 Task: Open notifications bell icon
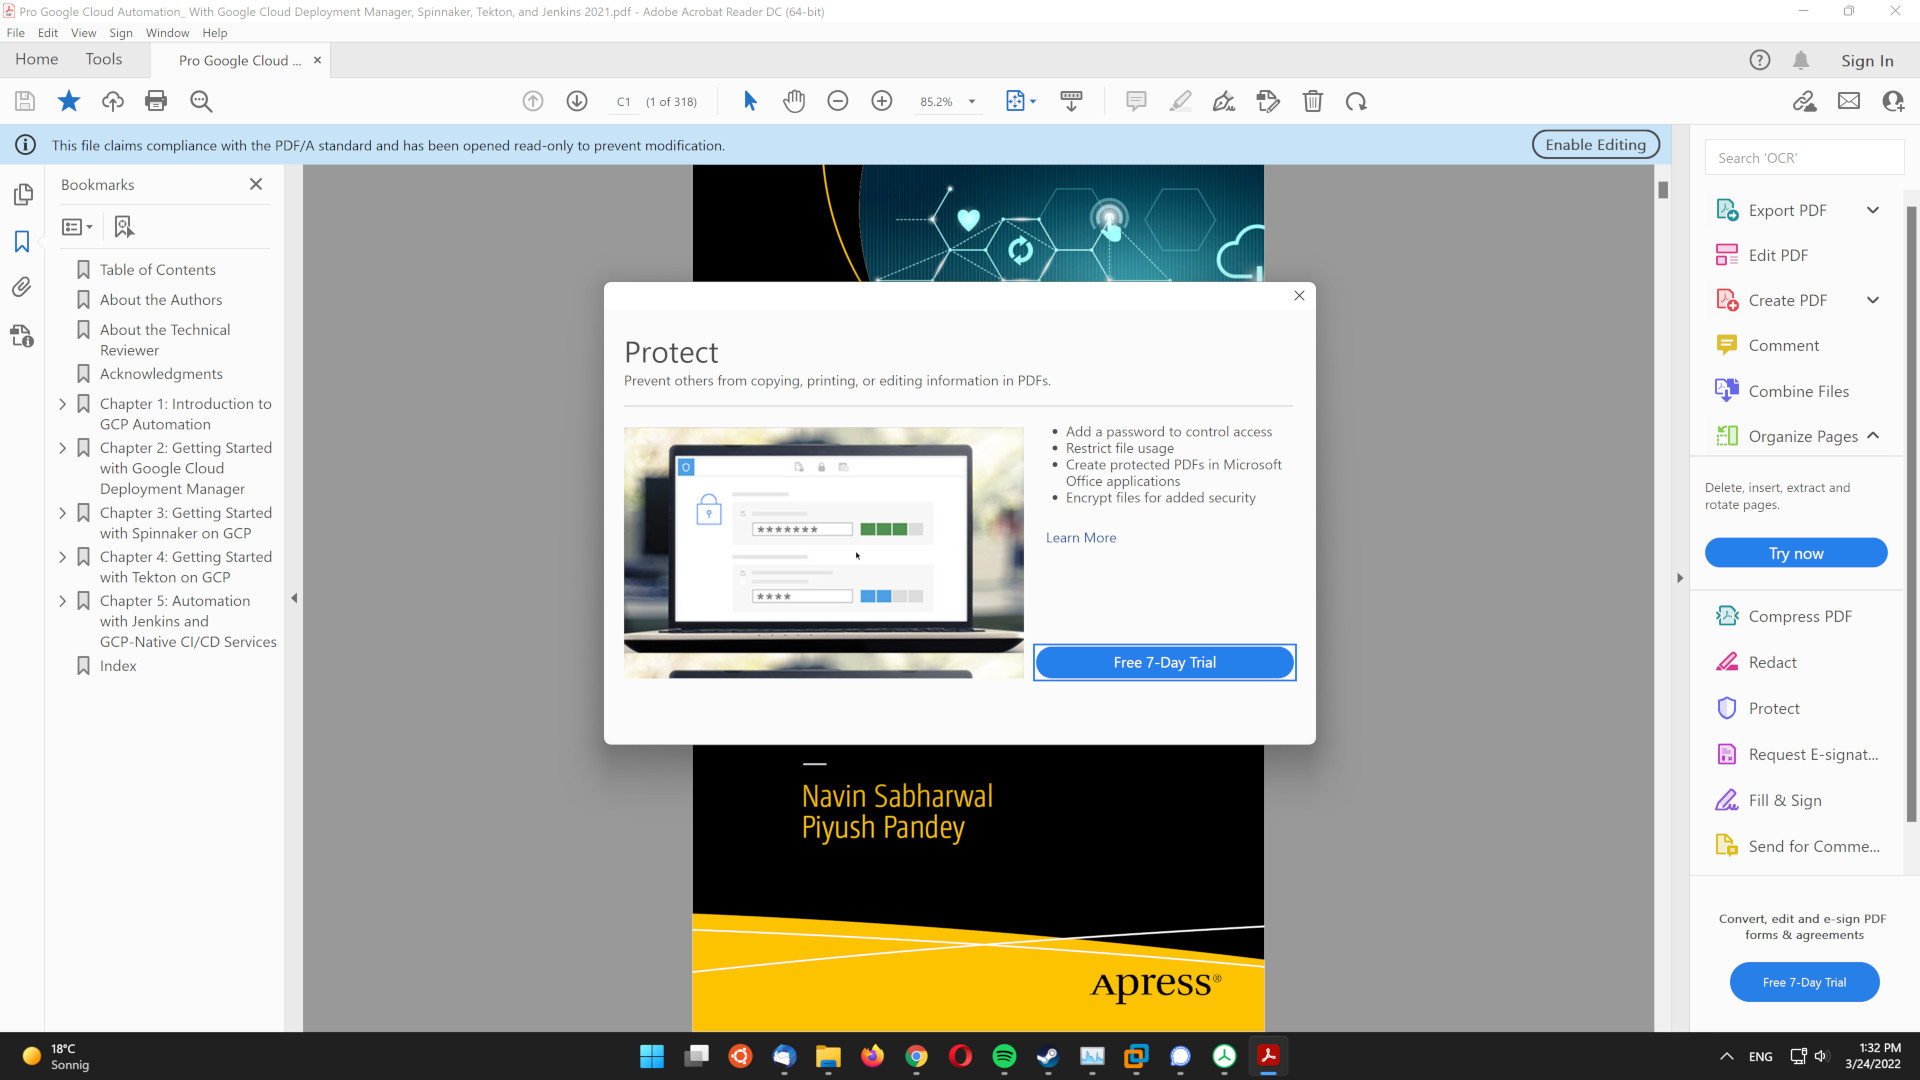(x=1801, y=60)
